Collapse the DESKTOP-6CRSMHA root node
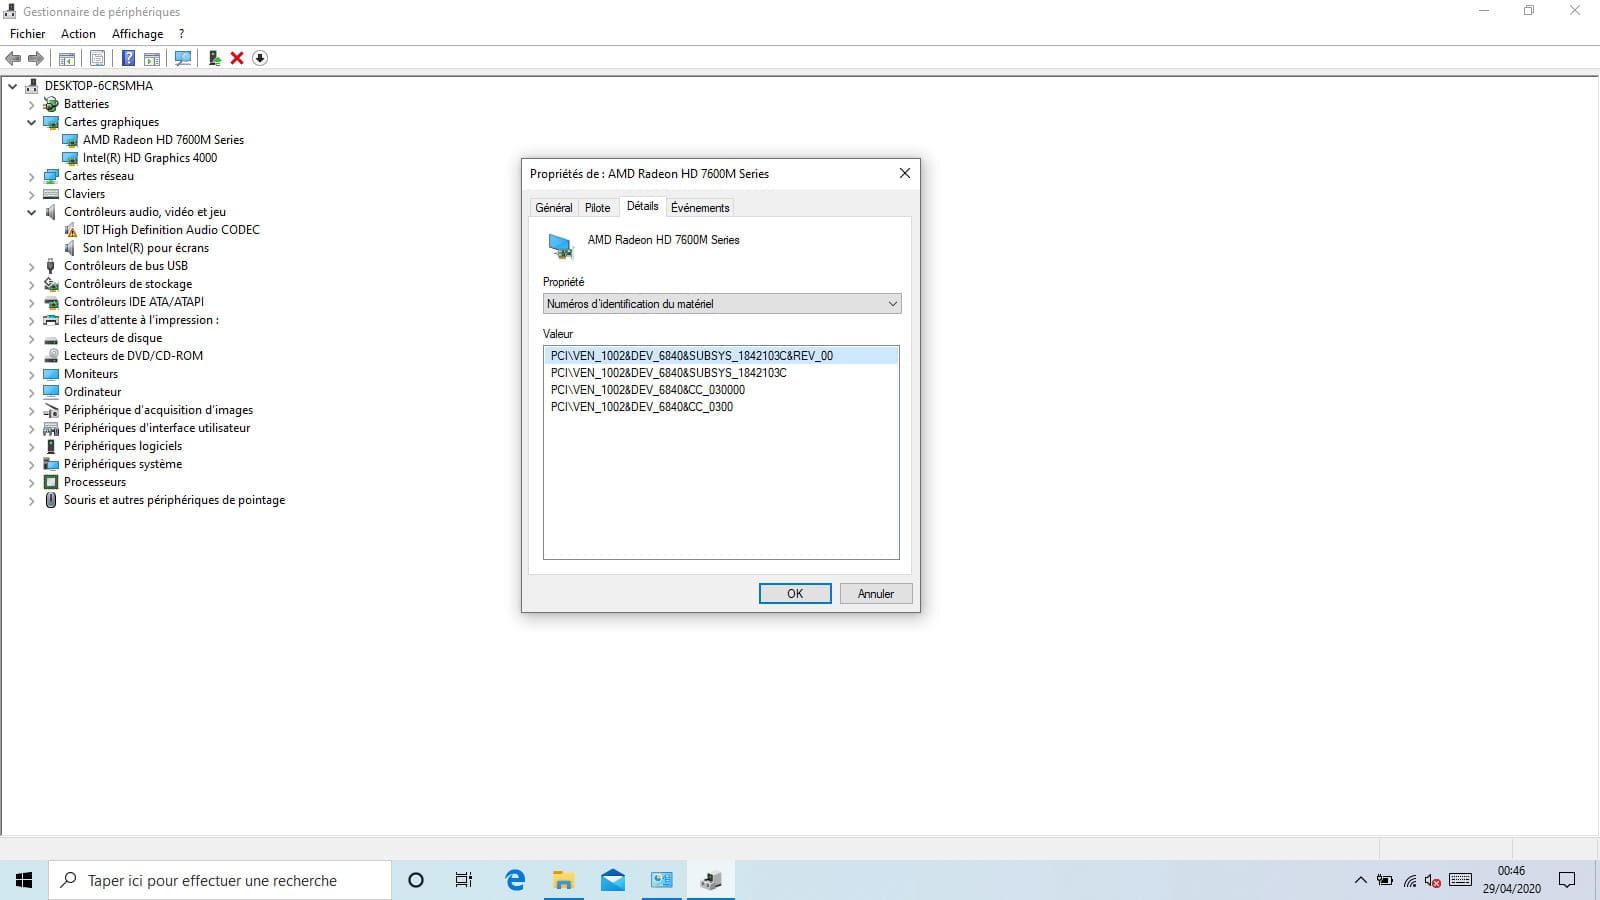Screen dimensions: 1600x900 [x=13, y=86]
